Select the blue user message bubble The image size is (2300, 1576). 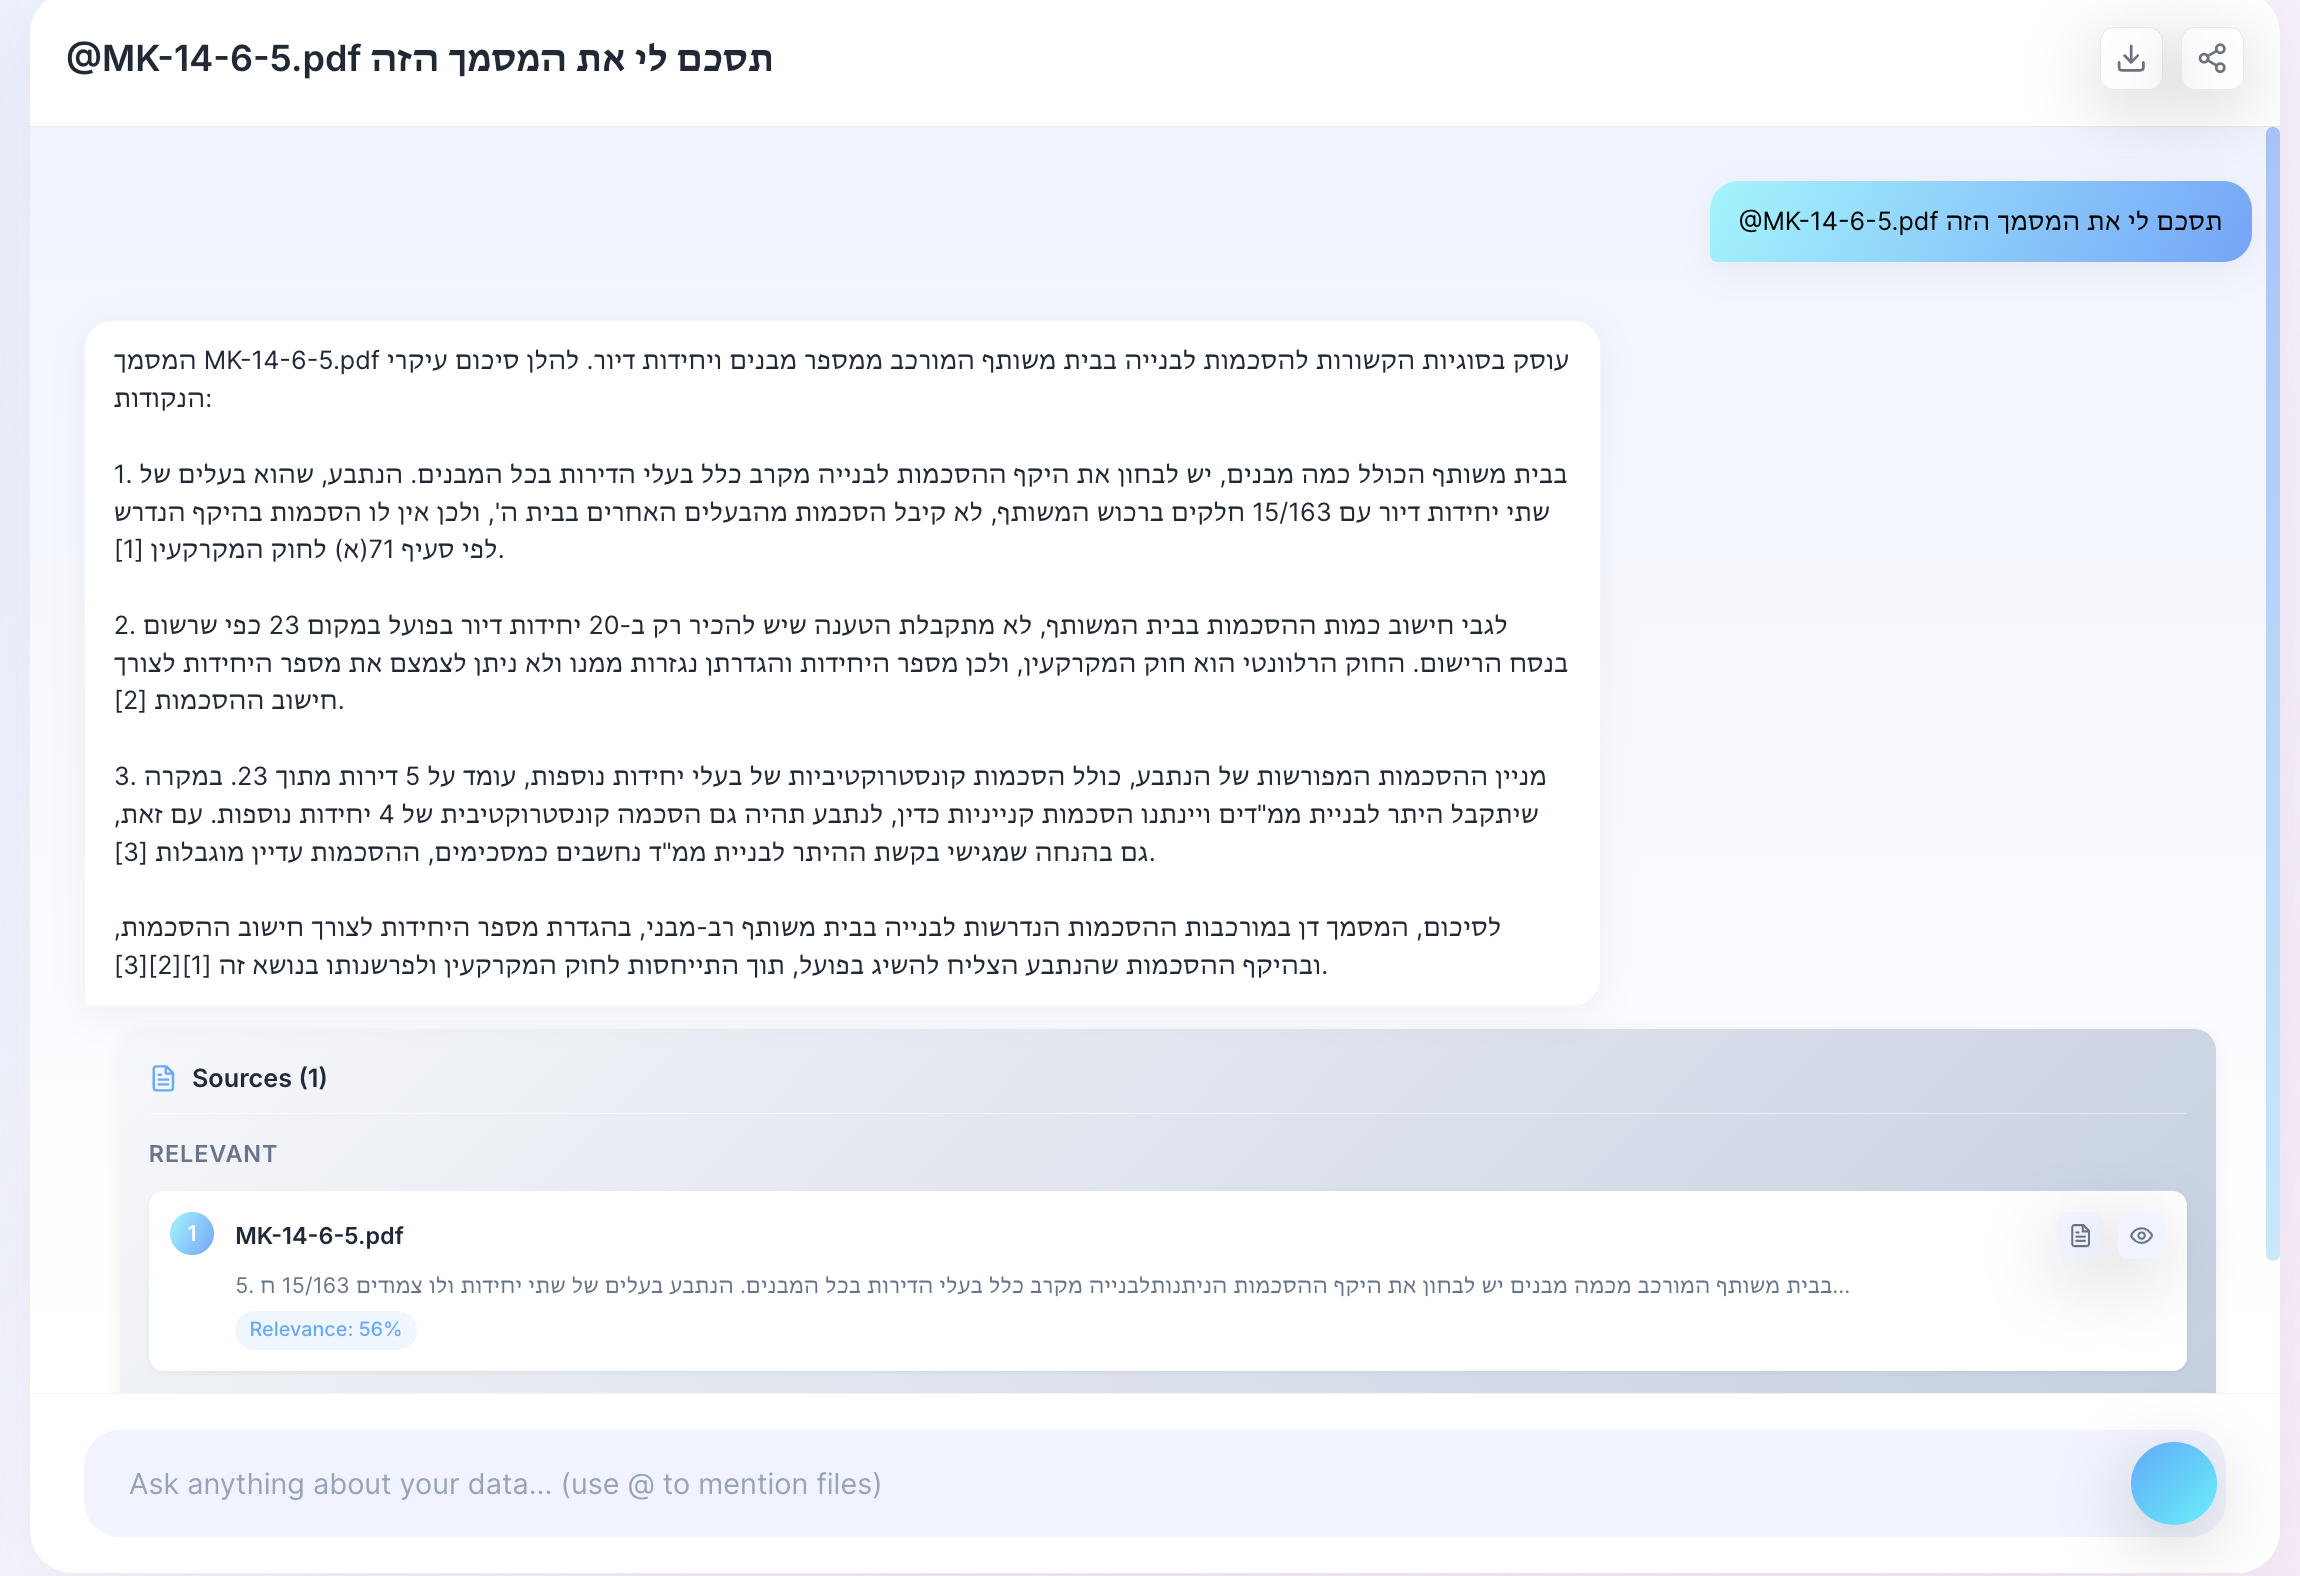point(1980,222)
